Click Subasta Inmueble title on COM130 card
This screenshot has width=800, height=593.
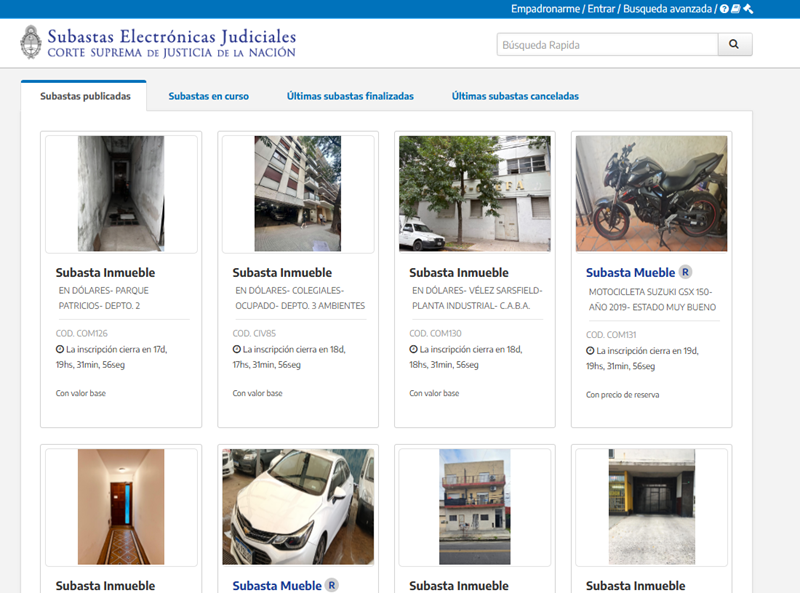tap(459, 273)
